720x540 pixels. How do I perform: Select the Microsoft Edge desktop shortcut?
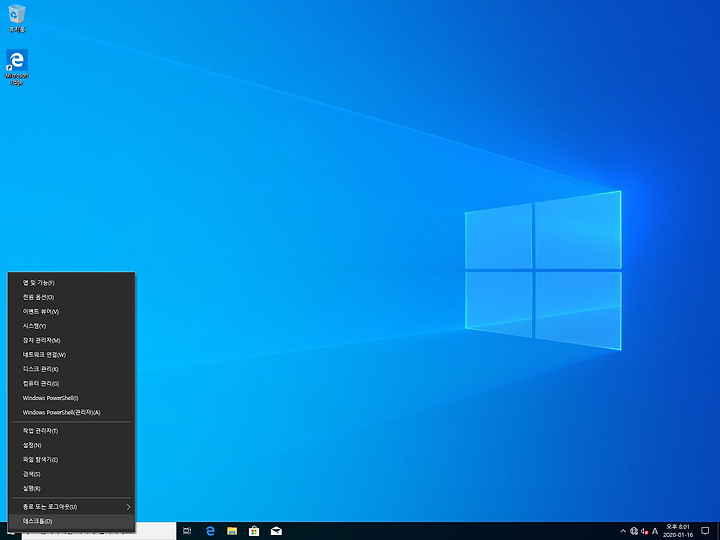click(17, 67)
